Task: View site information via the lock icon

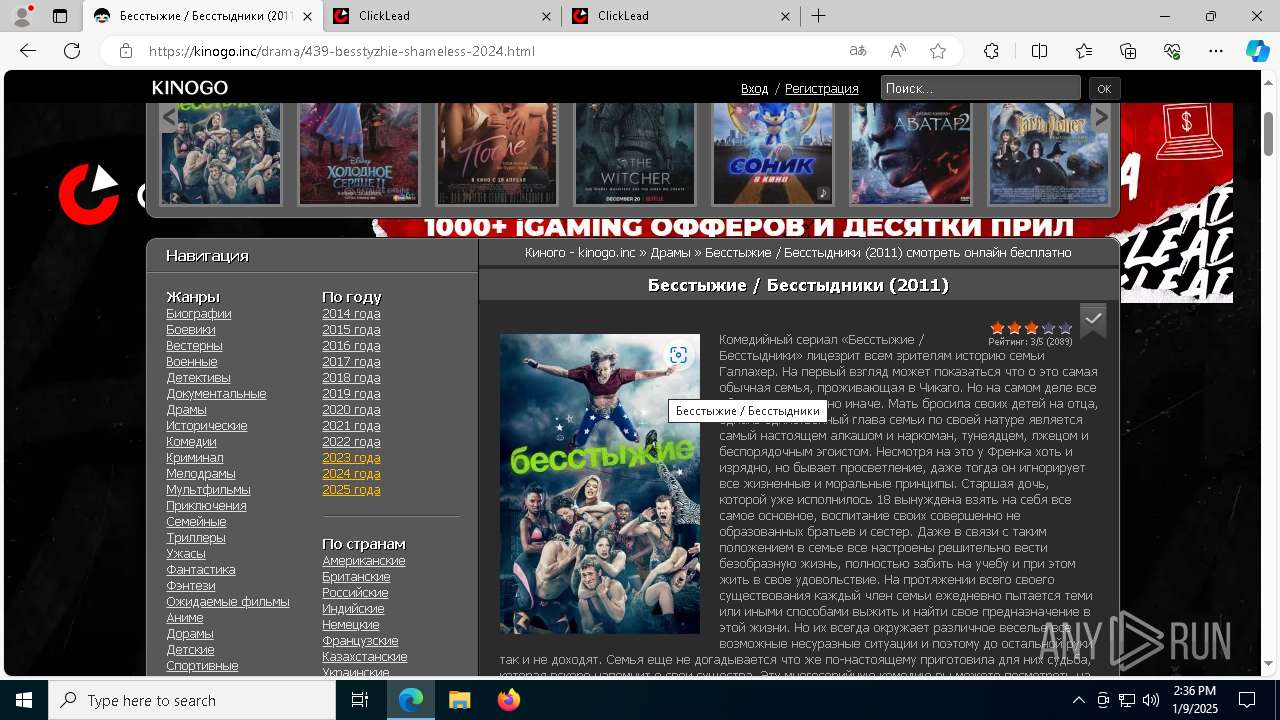Action: [126, 51]
